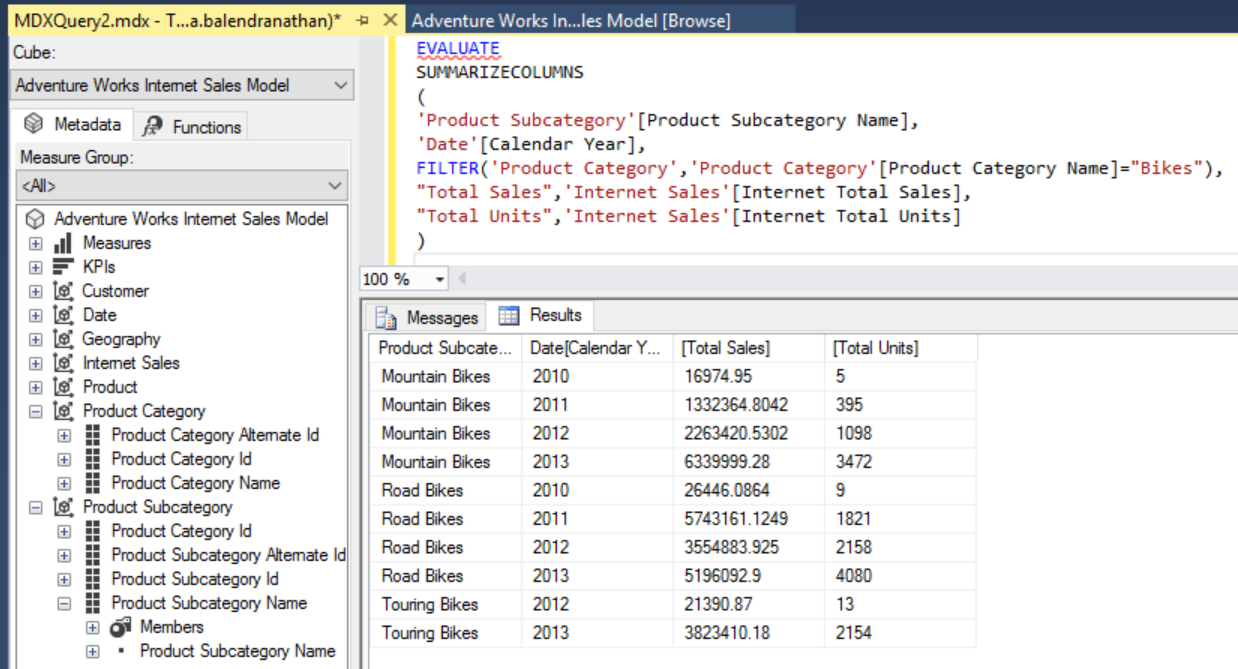Image resolution: width=1238 pixels, height=669 pixels.
Task: Click the [Total Sales] column header
Action: click(749, 348)
